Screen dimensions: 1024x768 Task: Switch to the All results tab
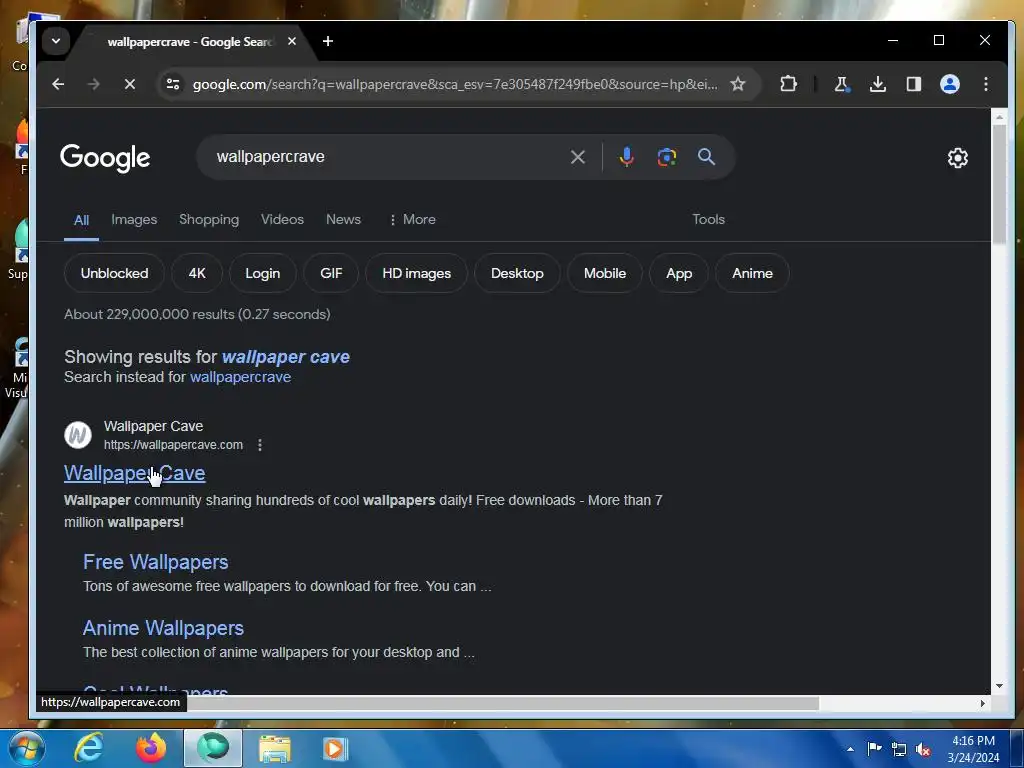coord(81,220)
